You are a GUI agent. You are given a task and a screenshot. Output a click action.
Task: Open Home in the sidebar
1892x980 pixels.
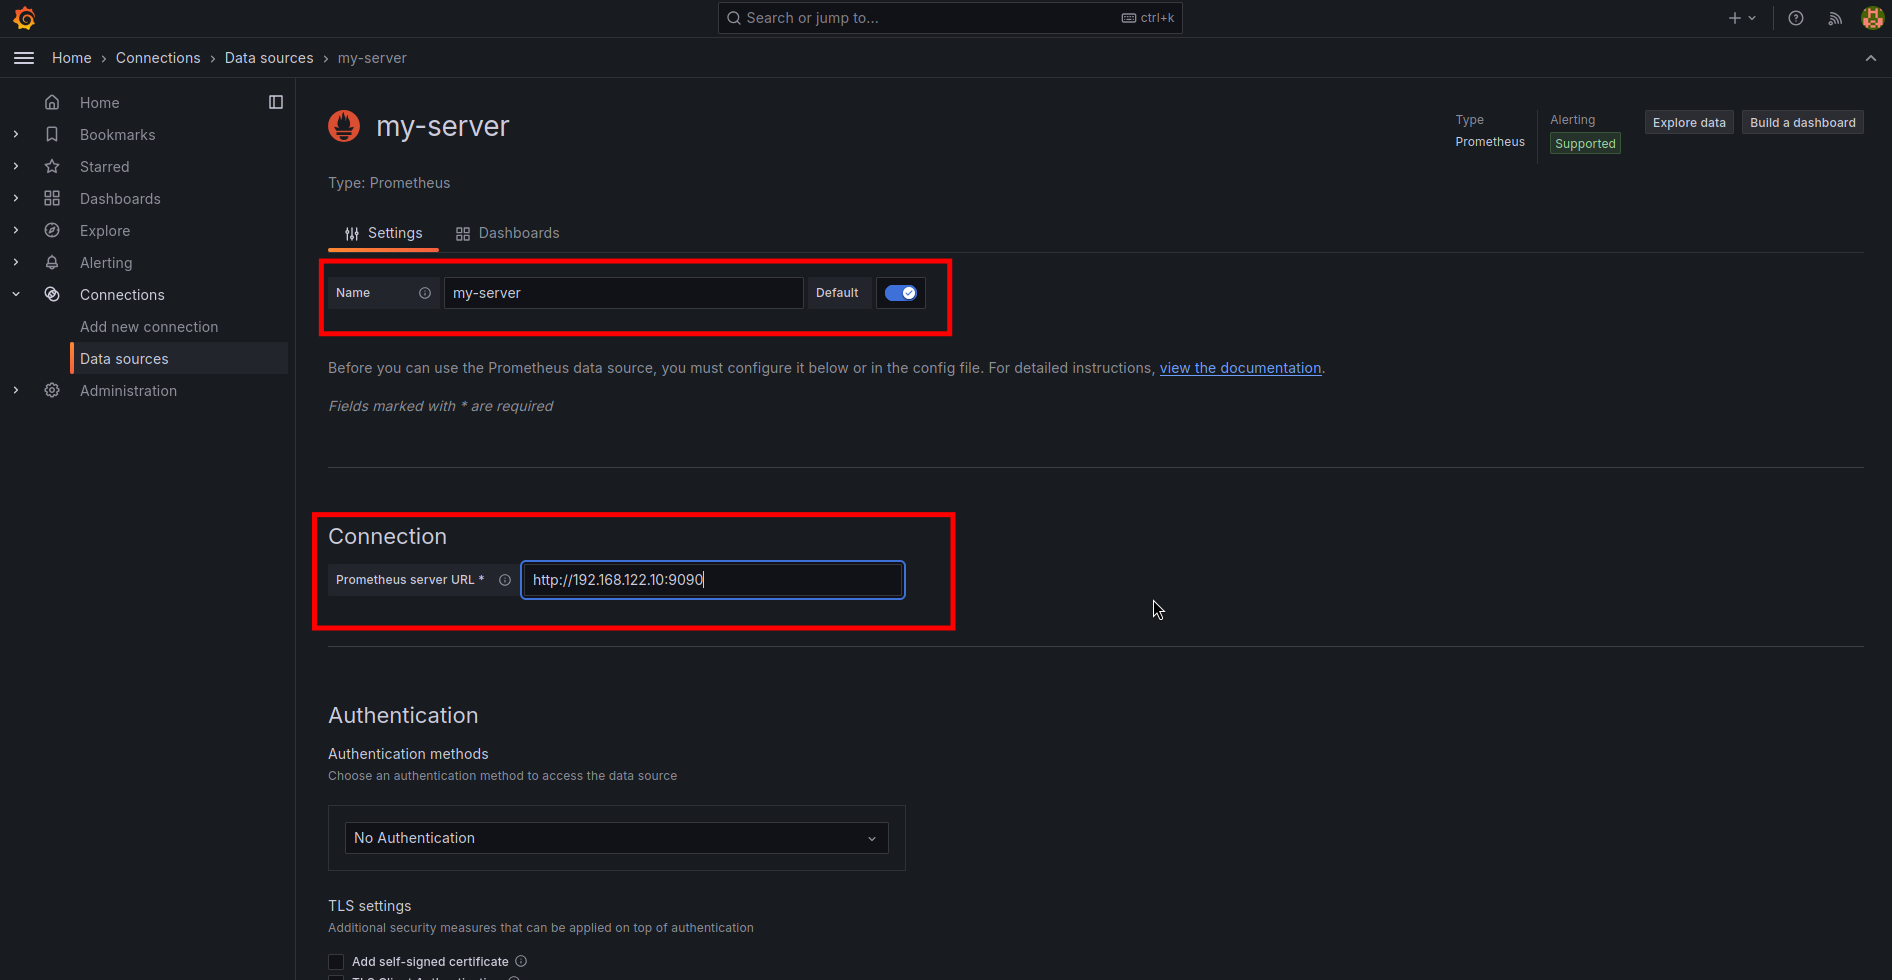point(100,103)
